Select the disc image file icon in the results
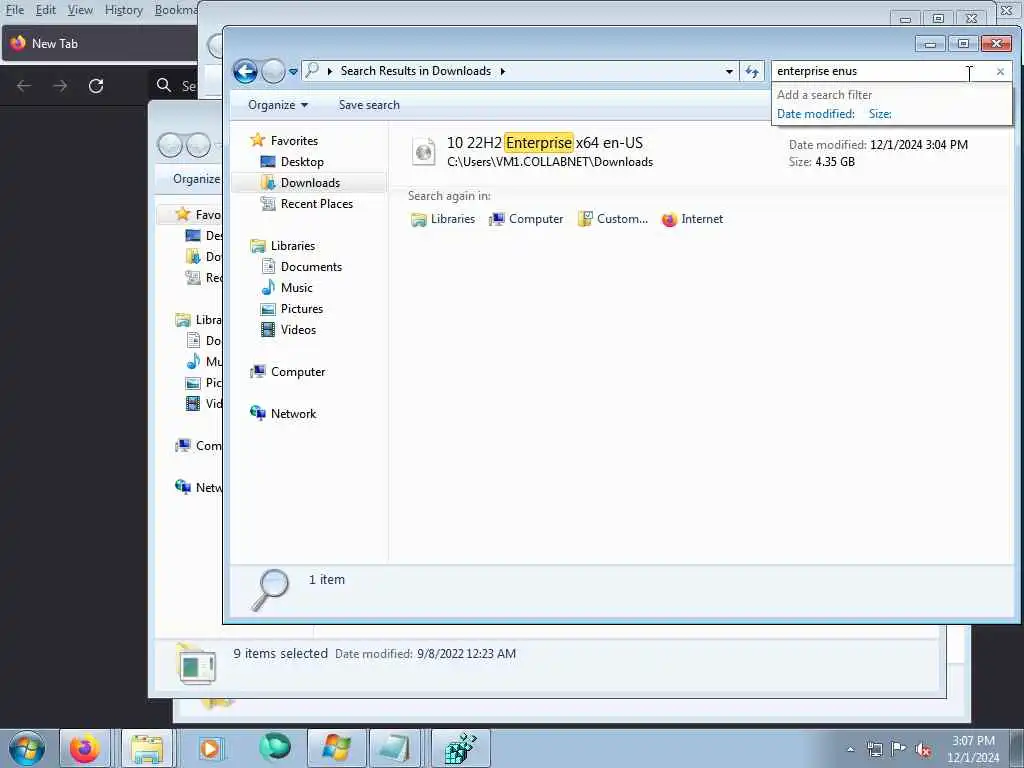 tap(424, 152)
